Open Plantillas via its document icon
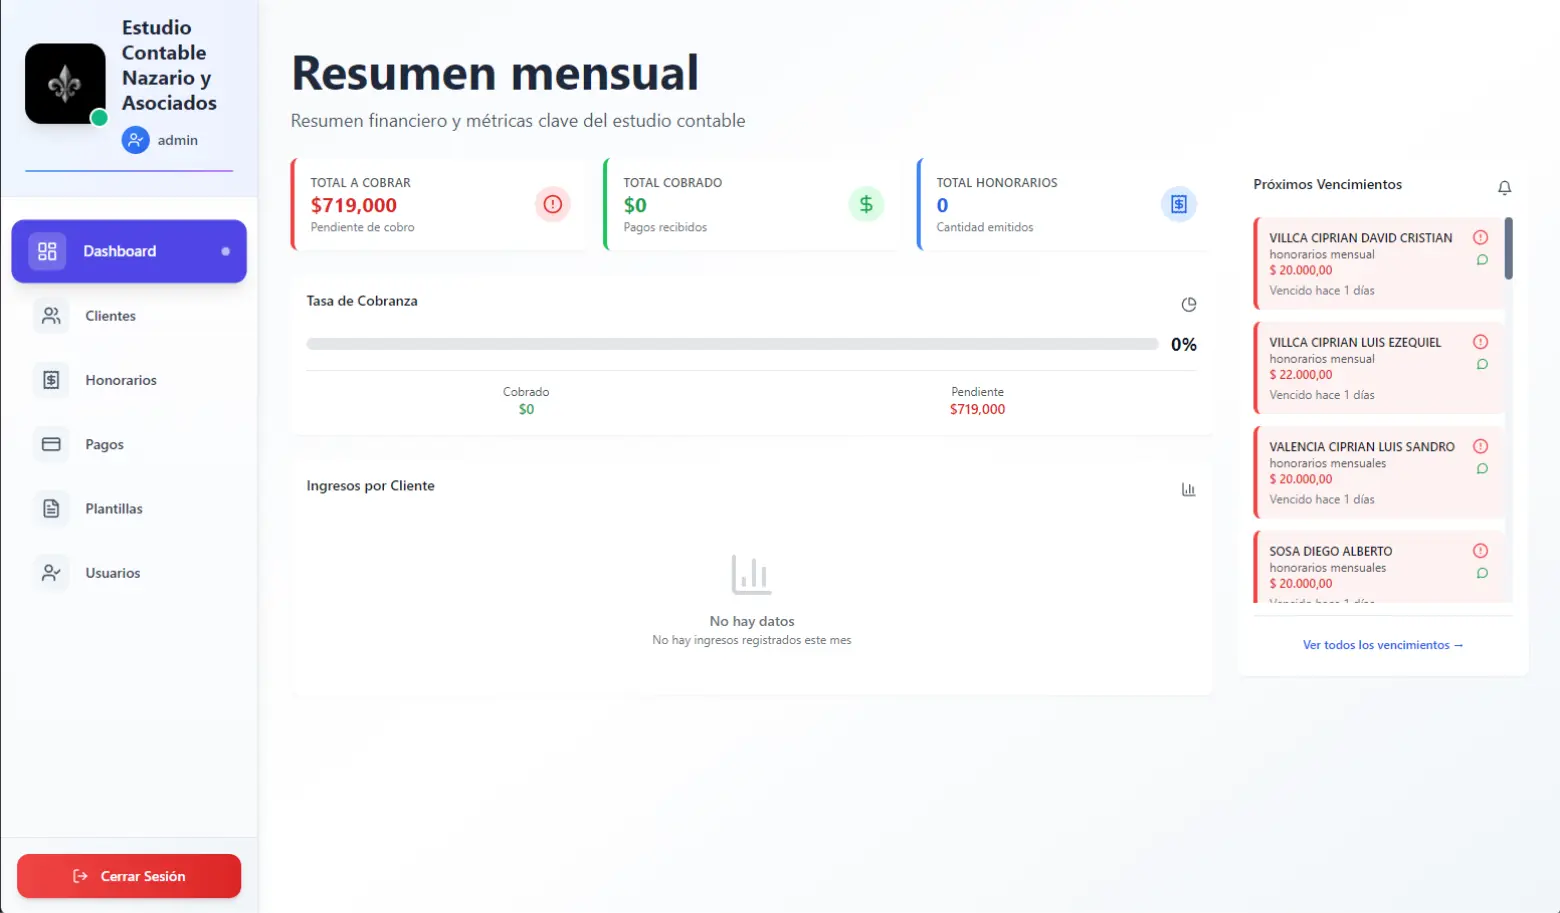This screenshot has width=1560, height=913. (x=51, y=508)
